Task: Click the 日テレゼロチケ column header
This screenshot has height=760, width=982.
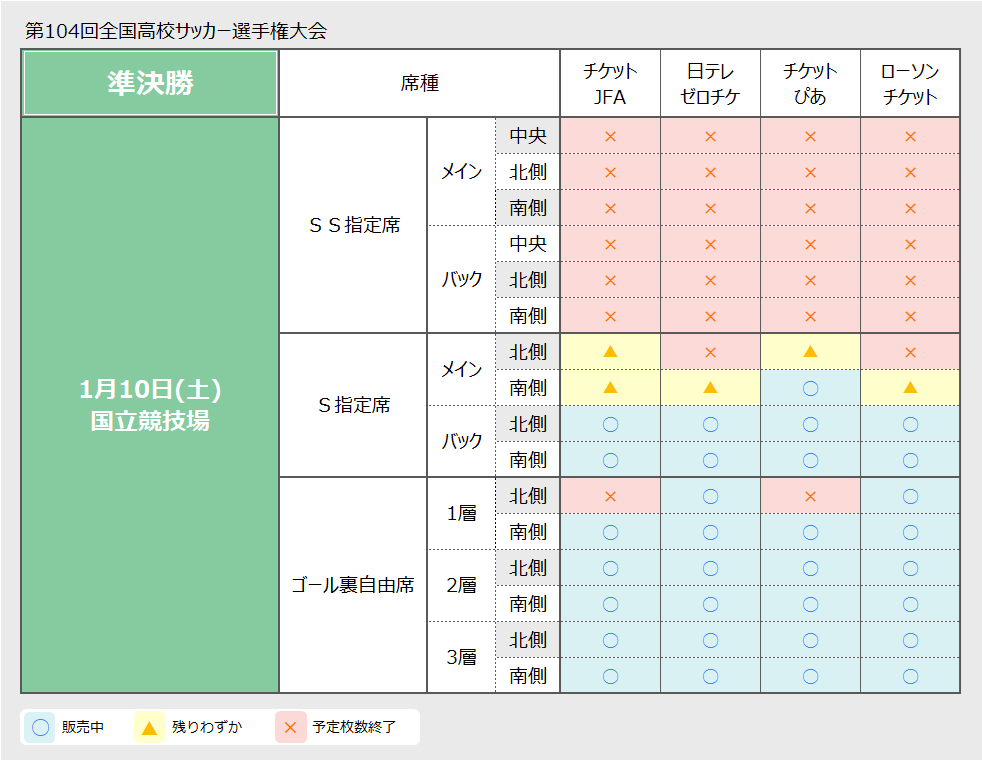Action: click(710, 83)
